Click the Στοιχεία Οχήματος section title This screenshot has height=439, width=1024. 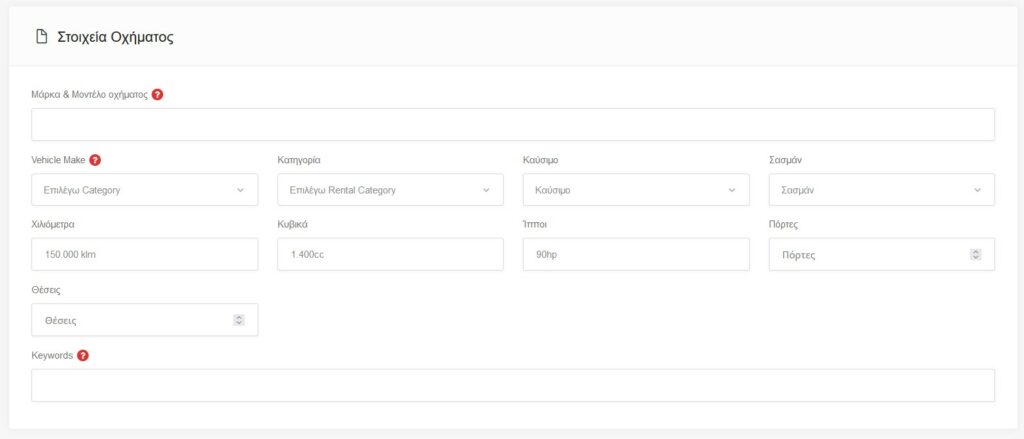pos(116,37)
